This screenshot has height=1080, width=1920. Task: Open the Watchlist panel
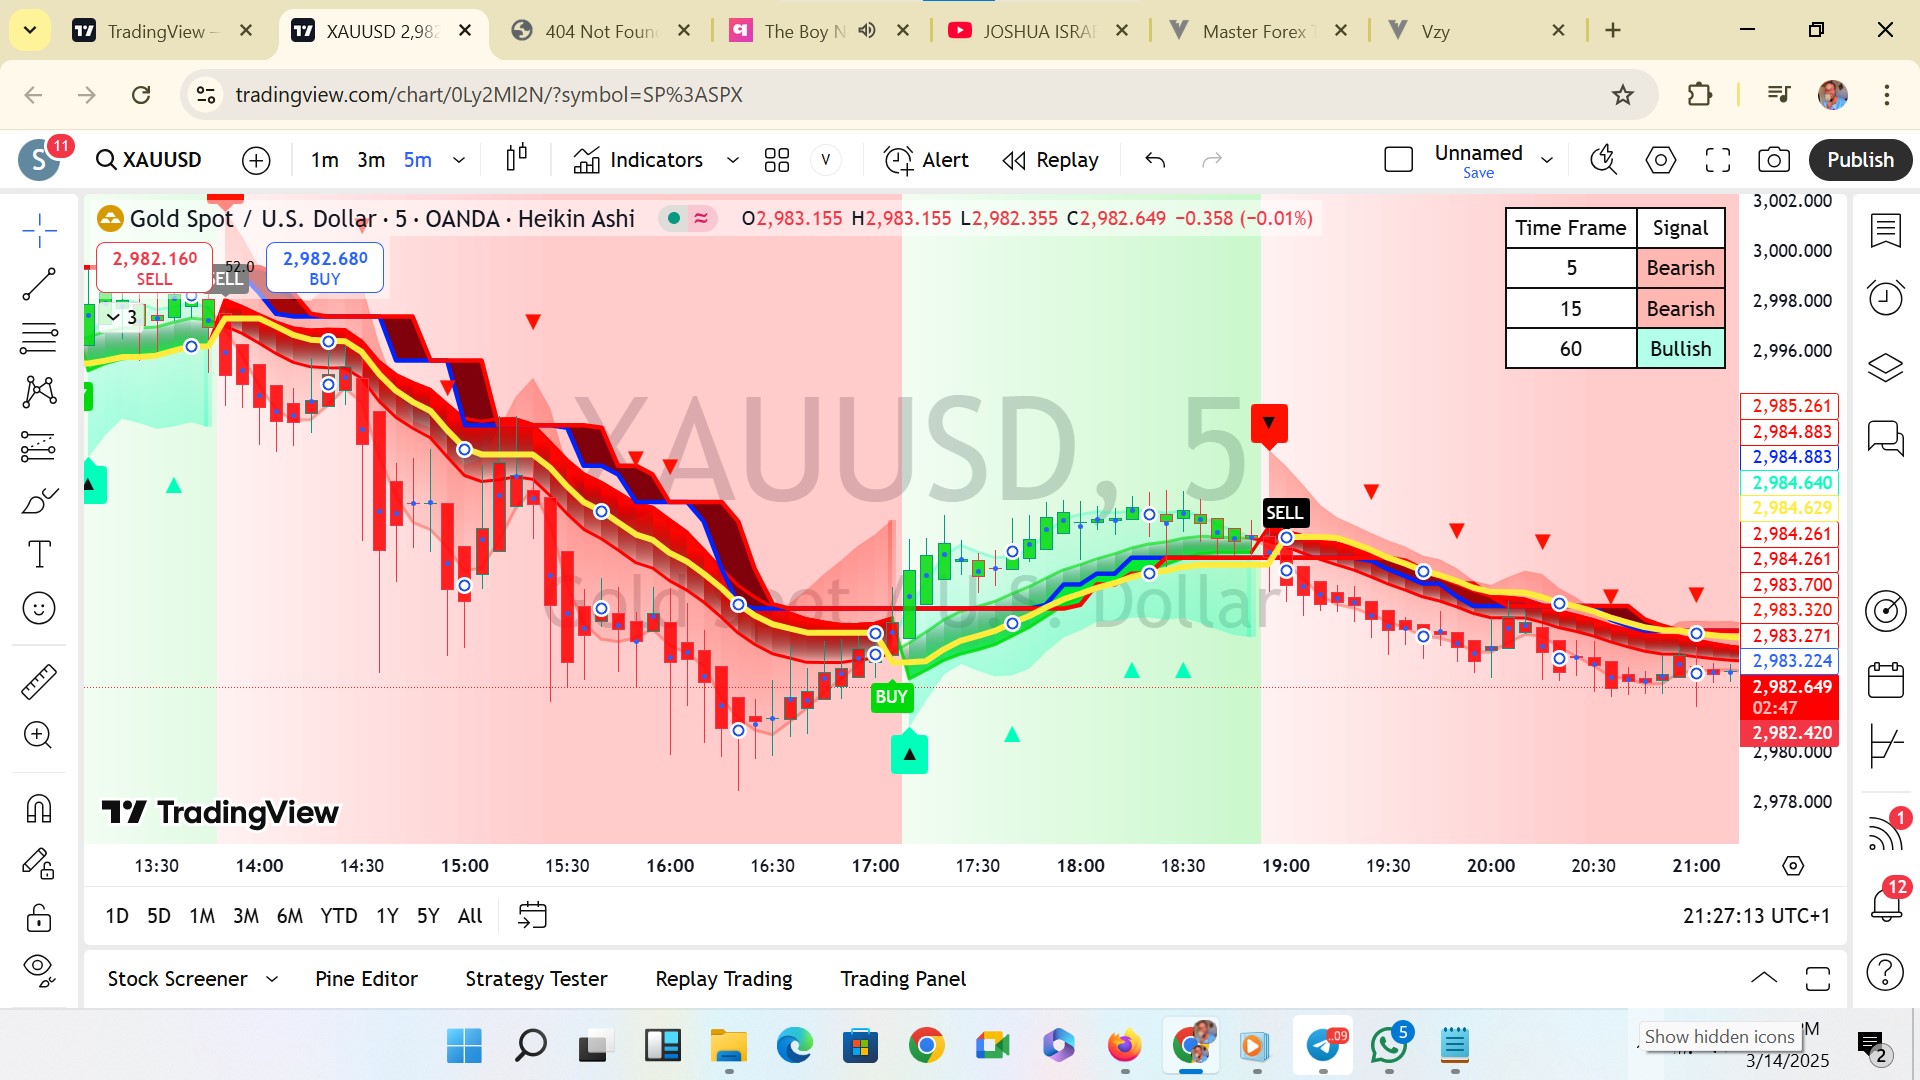click(1885, 230)
